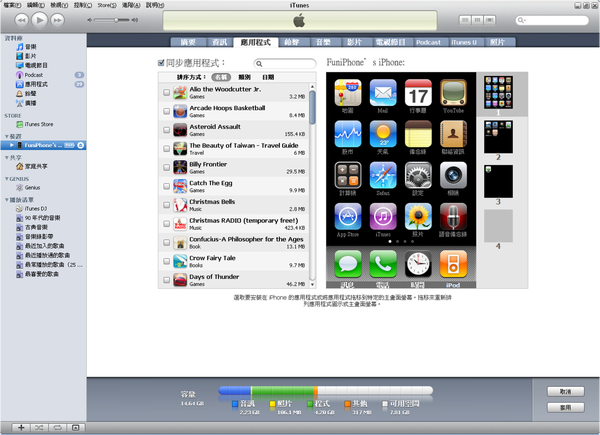Select the Mail app icon
This screenshot has width=600, height=435.
(x=383, y=93)
